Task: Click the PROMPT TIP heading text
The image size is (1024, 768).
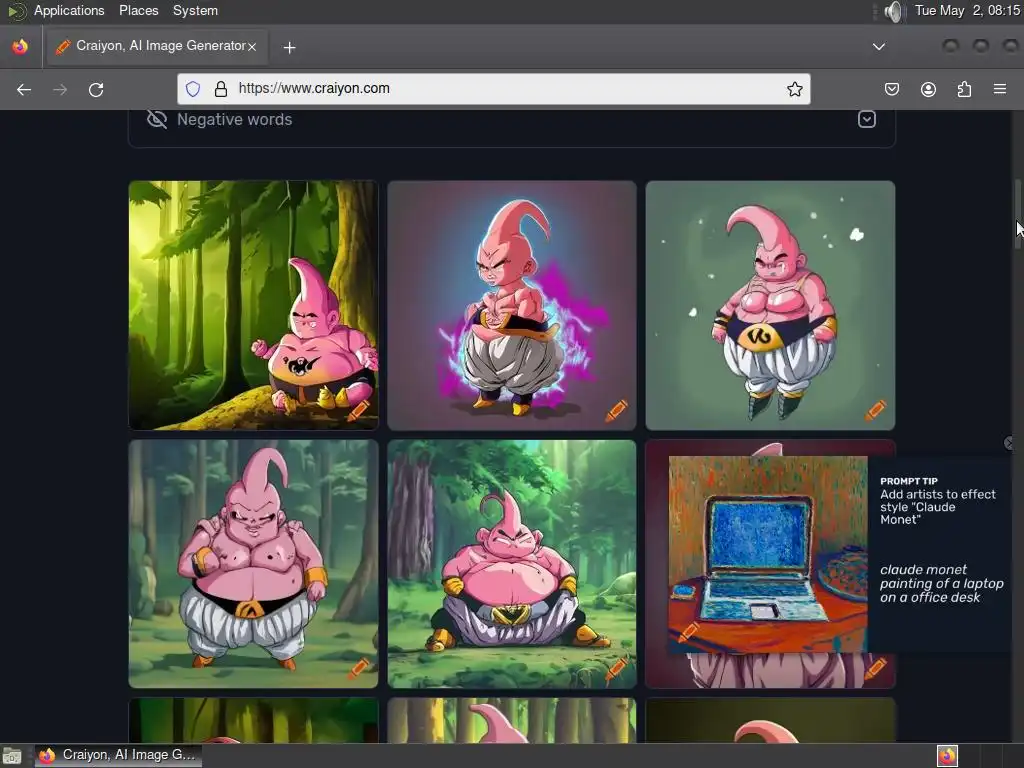Action: coord(908,481)
